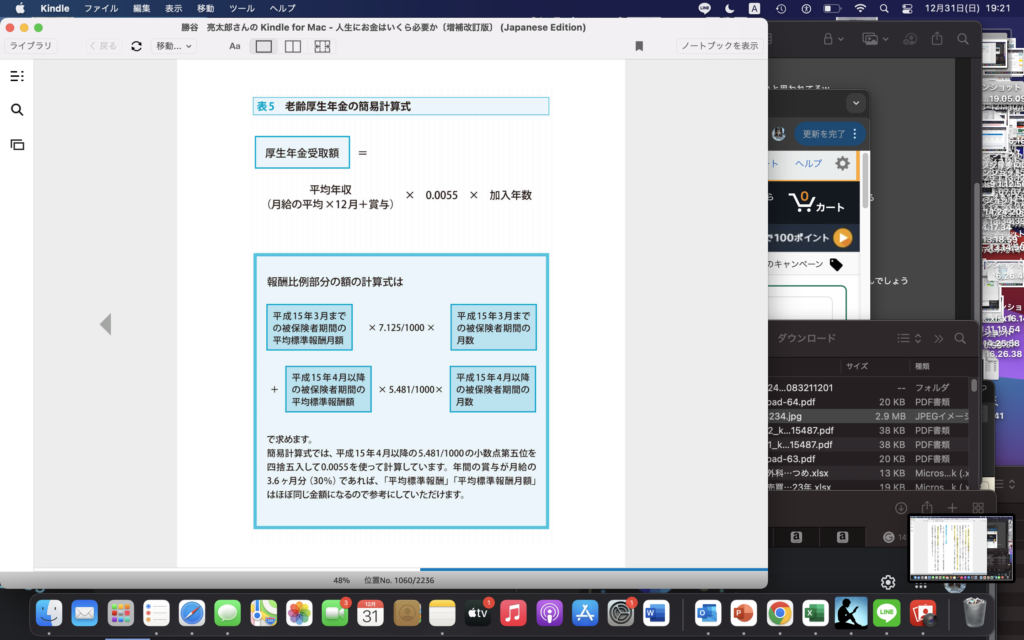Switch to two-column page view

293,46
